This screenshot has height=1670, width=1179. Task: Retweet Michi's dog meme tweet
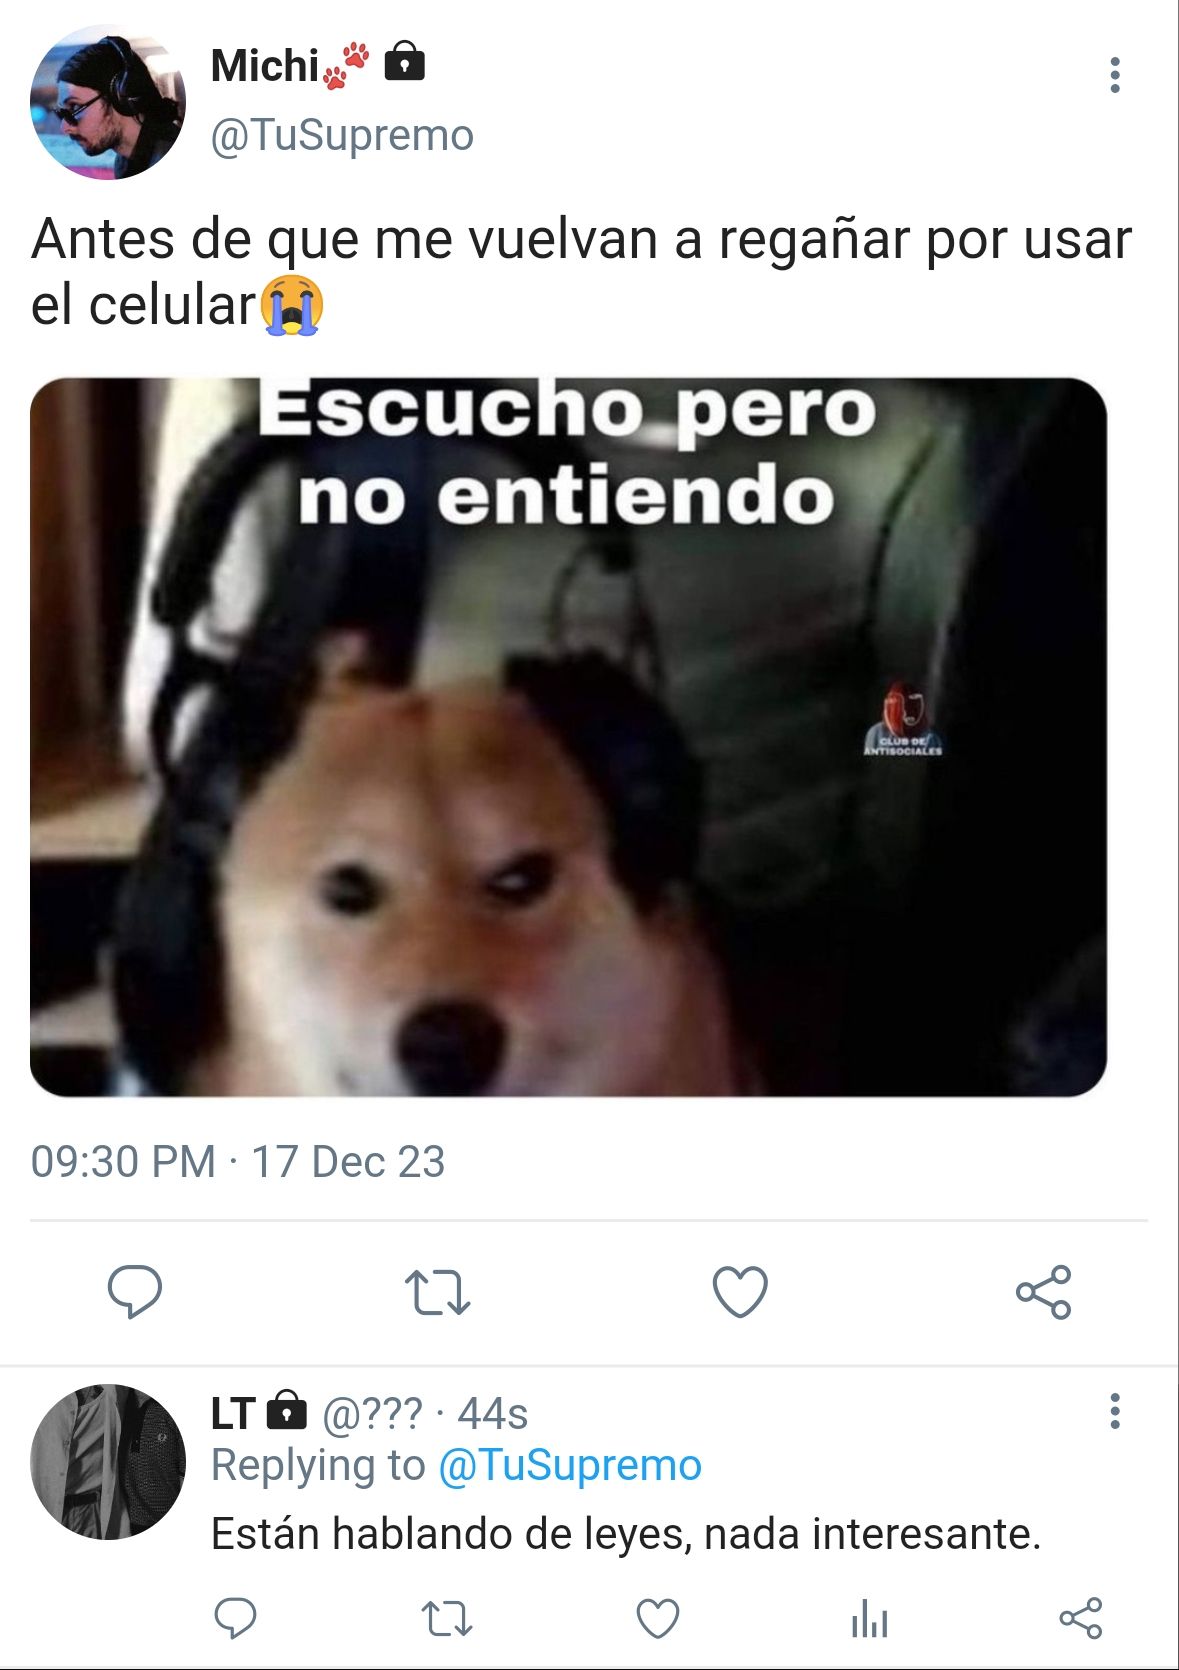point(437,1292)
